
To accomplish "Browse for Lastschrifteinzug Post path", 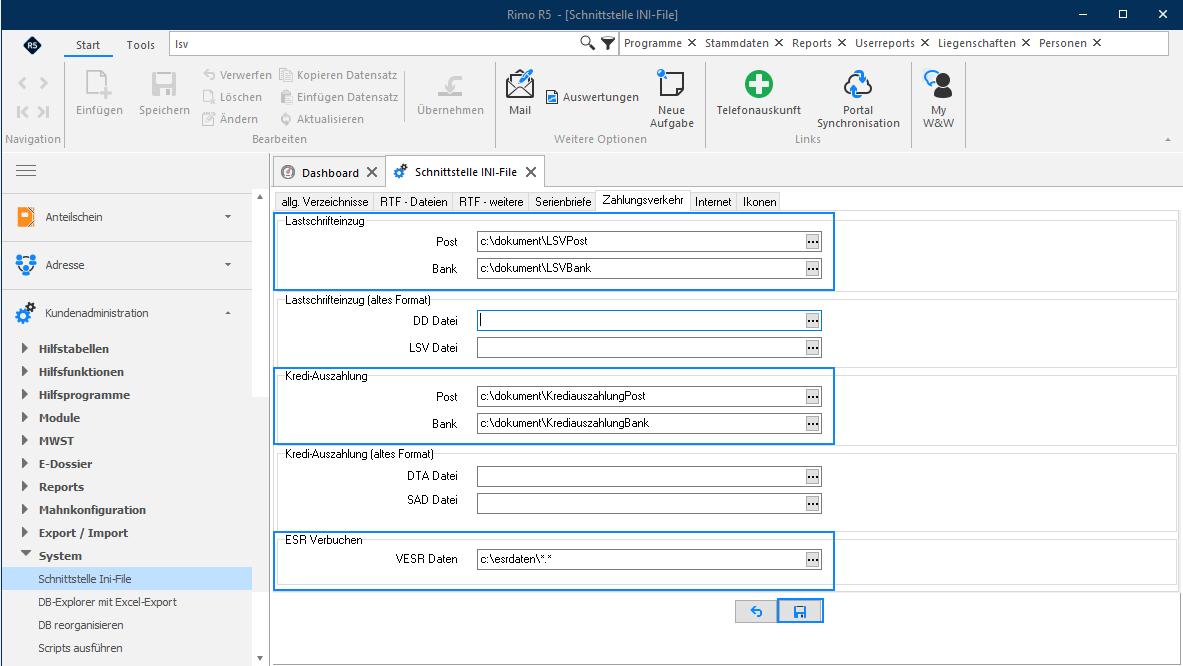I will point(813,241).
